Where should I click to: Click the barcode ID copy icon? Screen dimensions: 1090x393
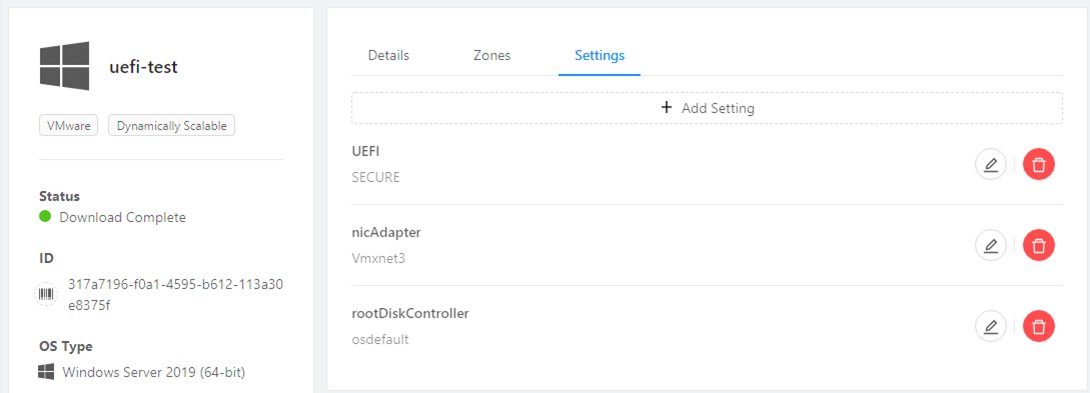point(47,295)
